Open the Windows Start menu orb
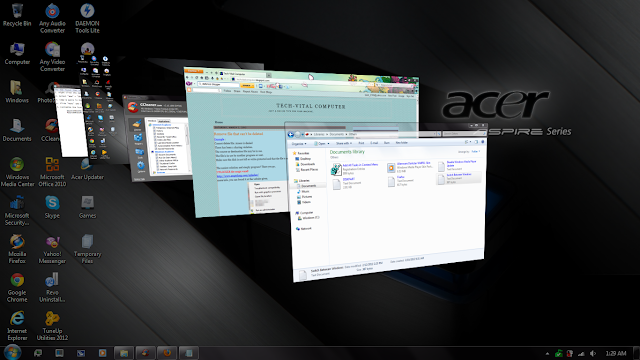The height and width of the screenshot is (360, 640). tap(12, 352)
